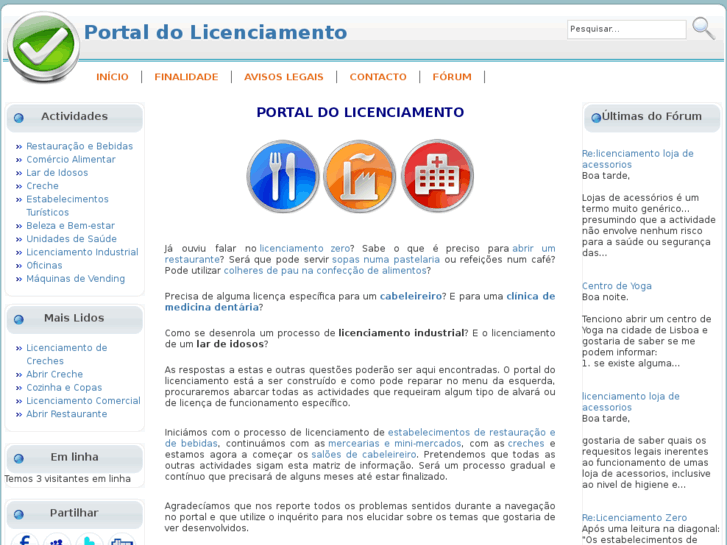Follow 'colheres de pau na confecção' link

pyautogui.click(x=325, y=271)
